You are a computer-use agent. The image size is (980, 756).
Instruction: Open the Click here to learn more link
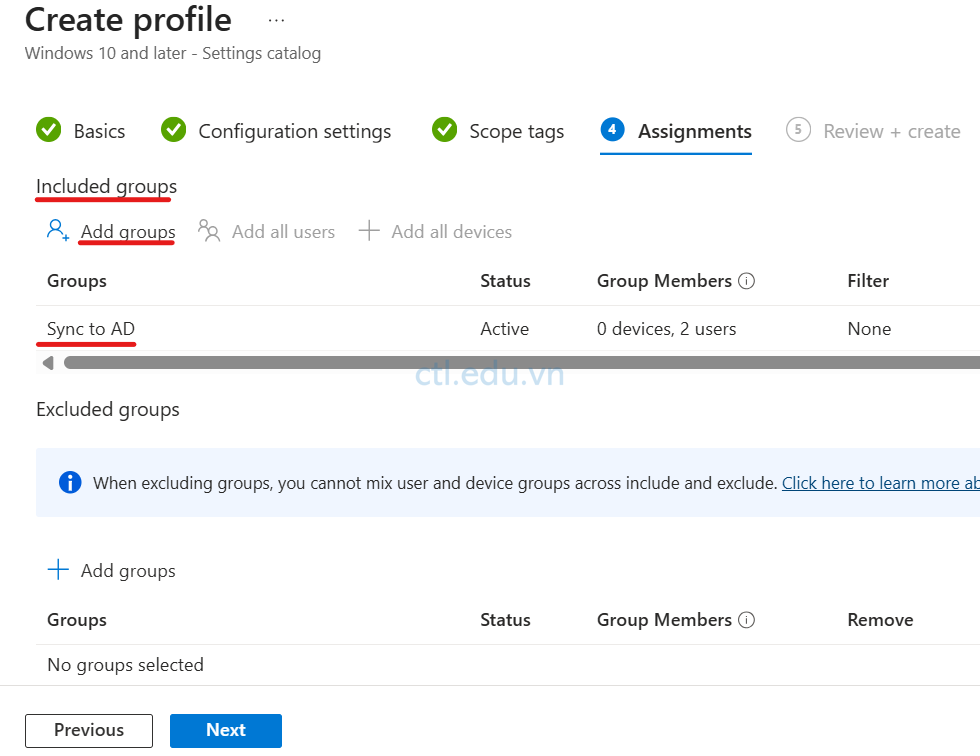pos(881,483)
